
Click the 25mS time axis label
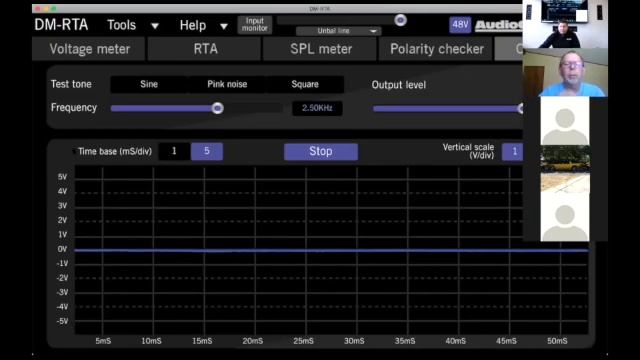pyautogui.click(x=303, y=341)
